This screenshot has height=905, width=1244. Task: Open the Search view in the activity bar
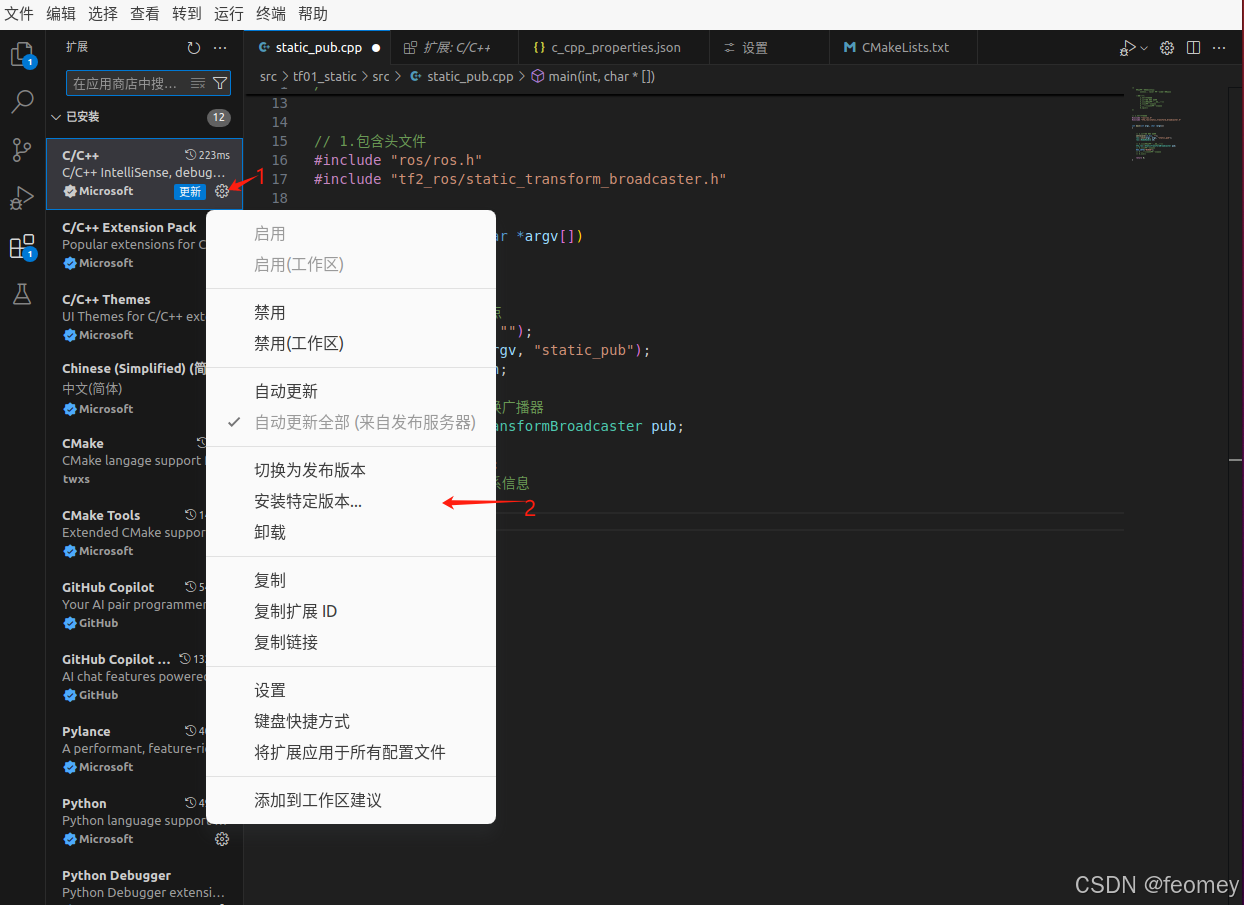coord(22,101)
